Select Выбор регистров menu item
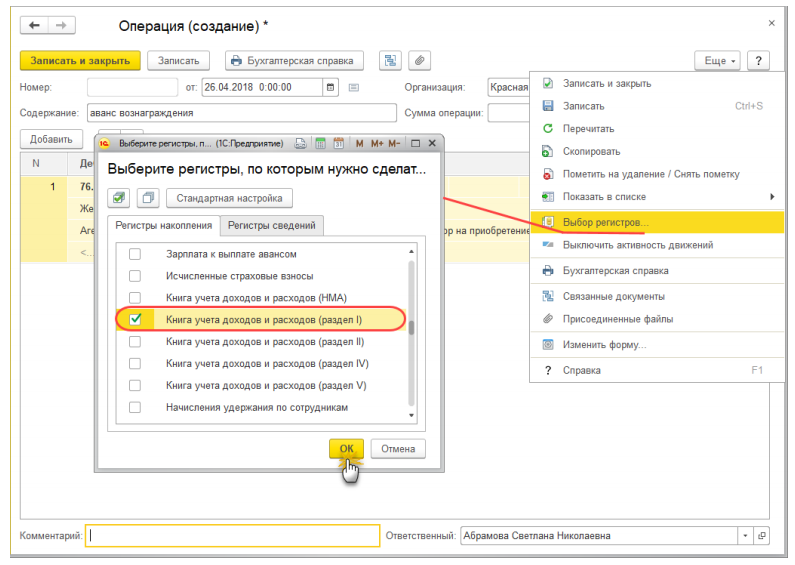The image size is (795, 565). (x=657, y=222)
